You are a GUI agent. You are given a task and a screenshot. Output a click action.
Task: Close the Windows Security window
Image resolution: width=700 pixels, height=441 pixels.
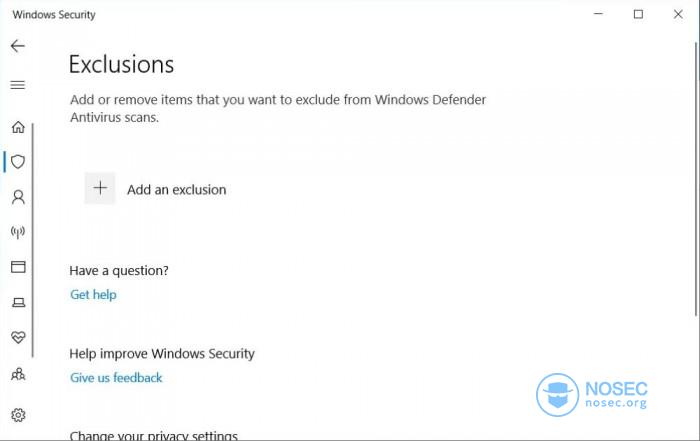pos(678,14)
